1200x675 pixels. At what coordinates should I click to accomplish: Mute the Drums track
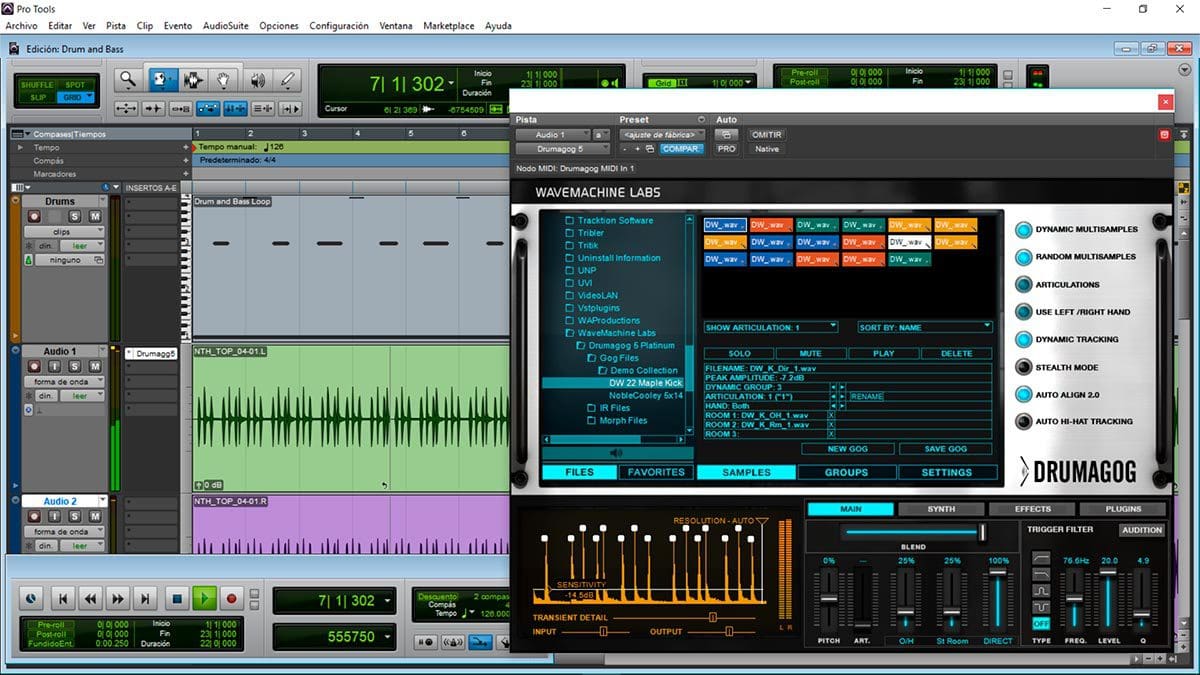pyautogui.click(x=95, y=216)
